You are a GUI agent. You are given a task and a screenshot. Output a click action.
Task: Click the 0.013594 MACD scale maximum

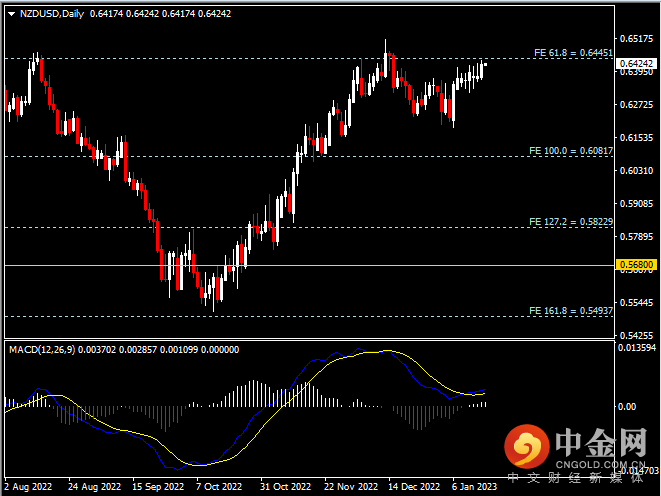click(x=636, y=348)
